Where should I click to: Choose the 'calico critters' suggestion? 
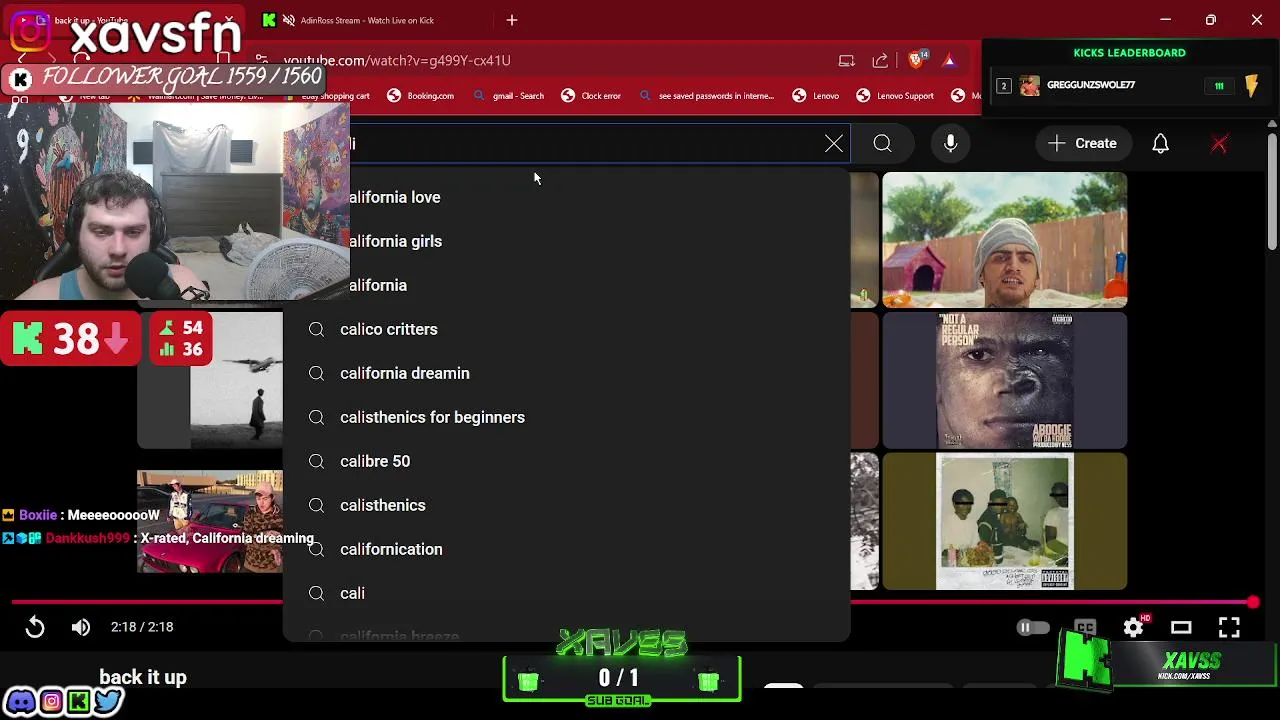coord(566,329)
